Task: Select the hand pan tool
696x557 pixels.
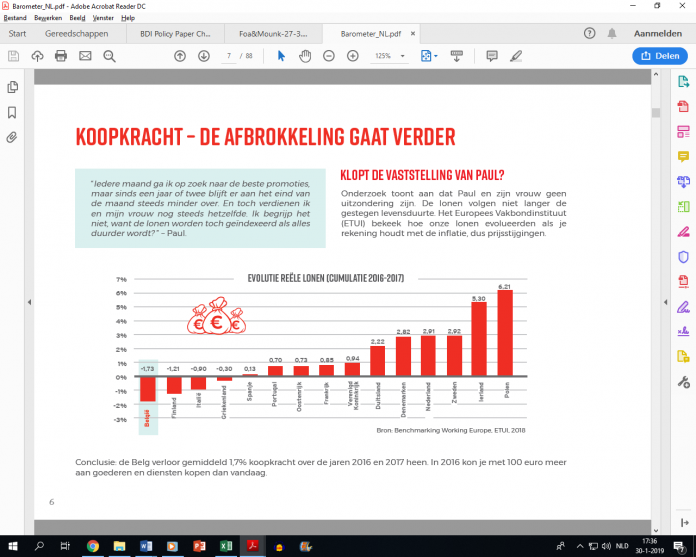Action: 305,56
